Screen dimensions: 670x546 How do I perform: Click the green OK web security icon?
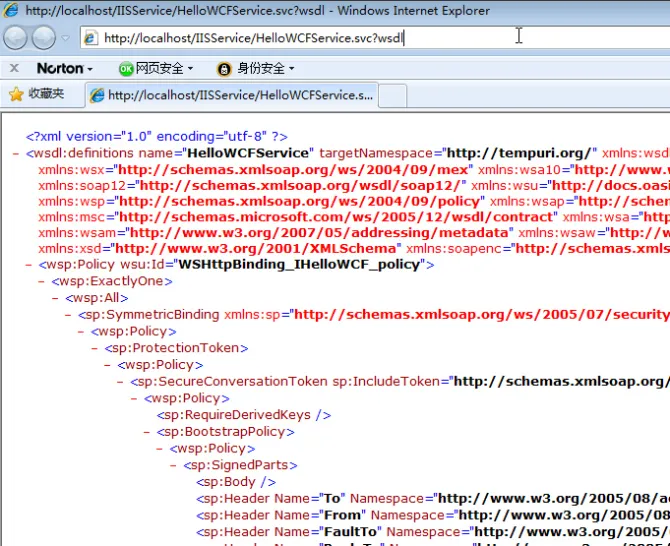pyautogui.click(x=126, y=69)
